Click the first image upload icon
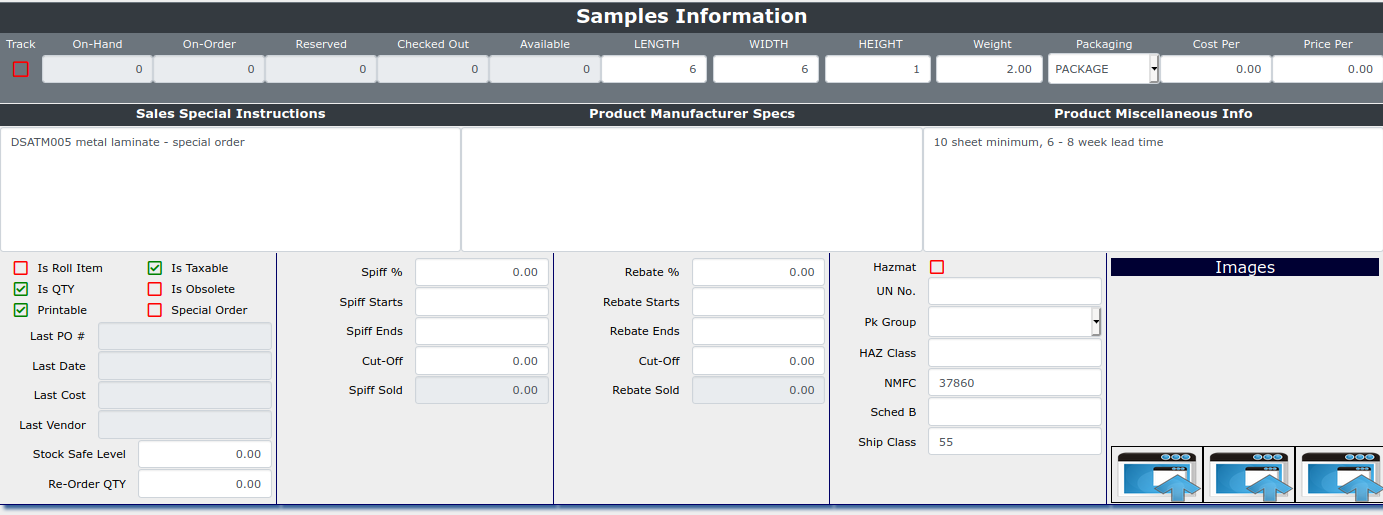 tap(1156, 475)
